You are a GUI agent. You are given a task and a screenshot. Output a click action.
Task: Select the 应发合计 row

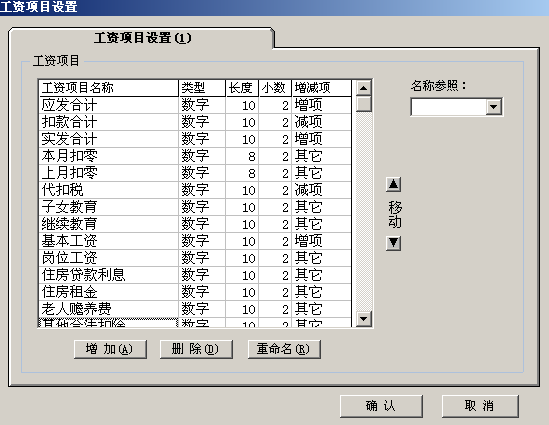pyautogui.click(x=195, y=105)
